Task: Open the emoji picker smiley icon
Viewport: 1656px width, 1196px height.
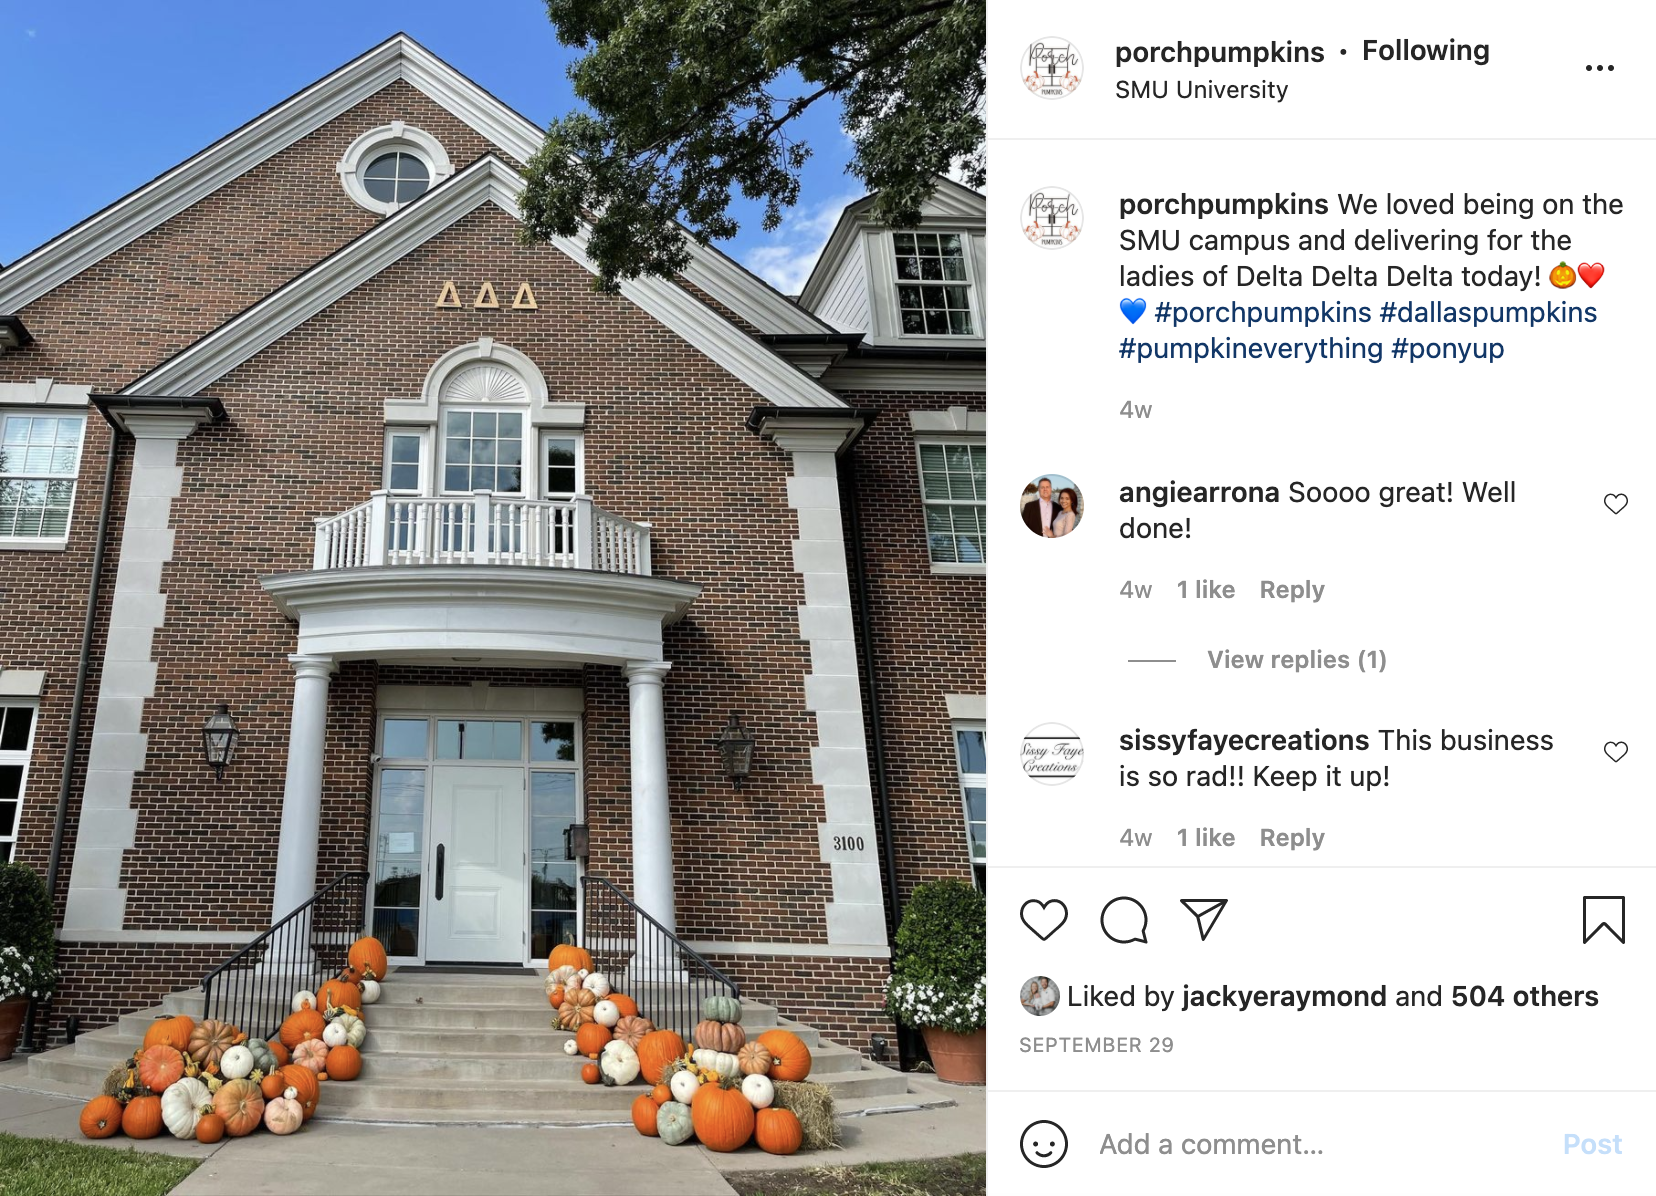Action: coord(1044,1144)
